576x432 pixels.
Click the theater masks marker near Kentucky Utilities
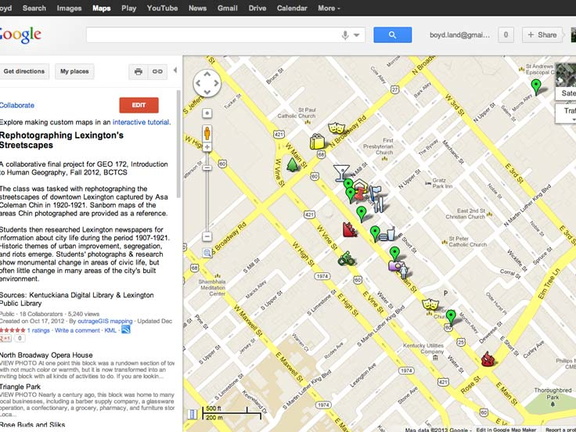[x=430, y=305]
